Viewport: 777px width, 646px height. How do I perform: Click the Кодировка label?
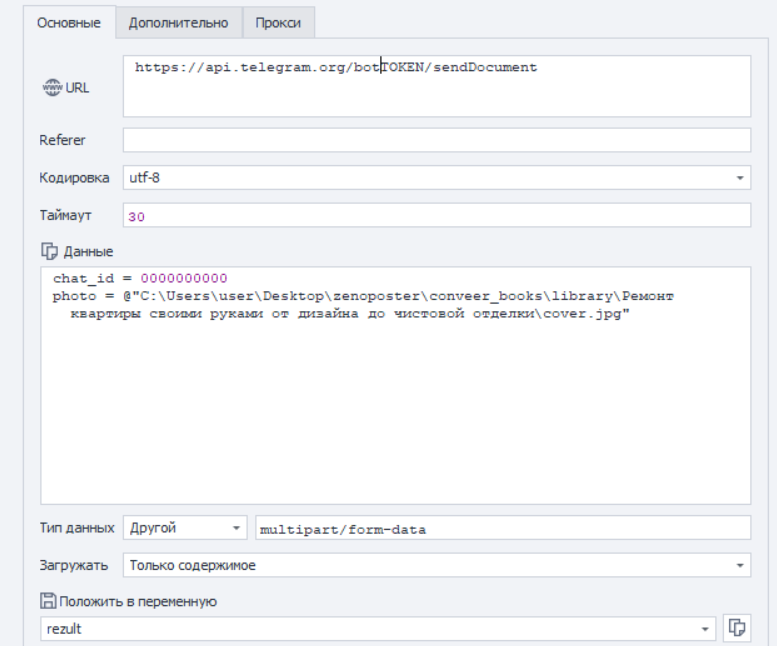(x=74, y=178)
